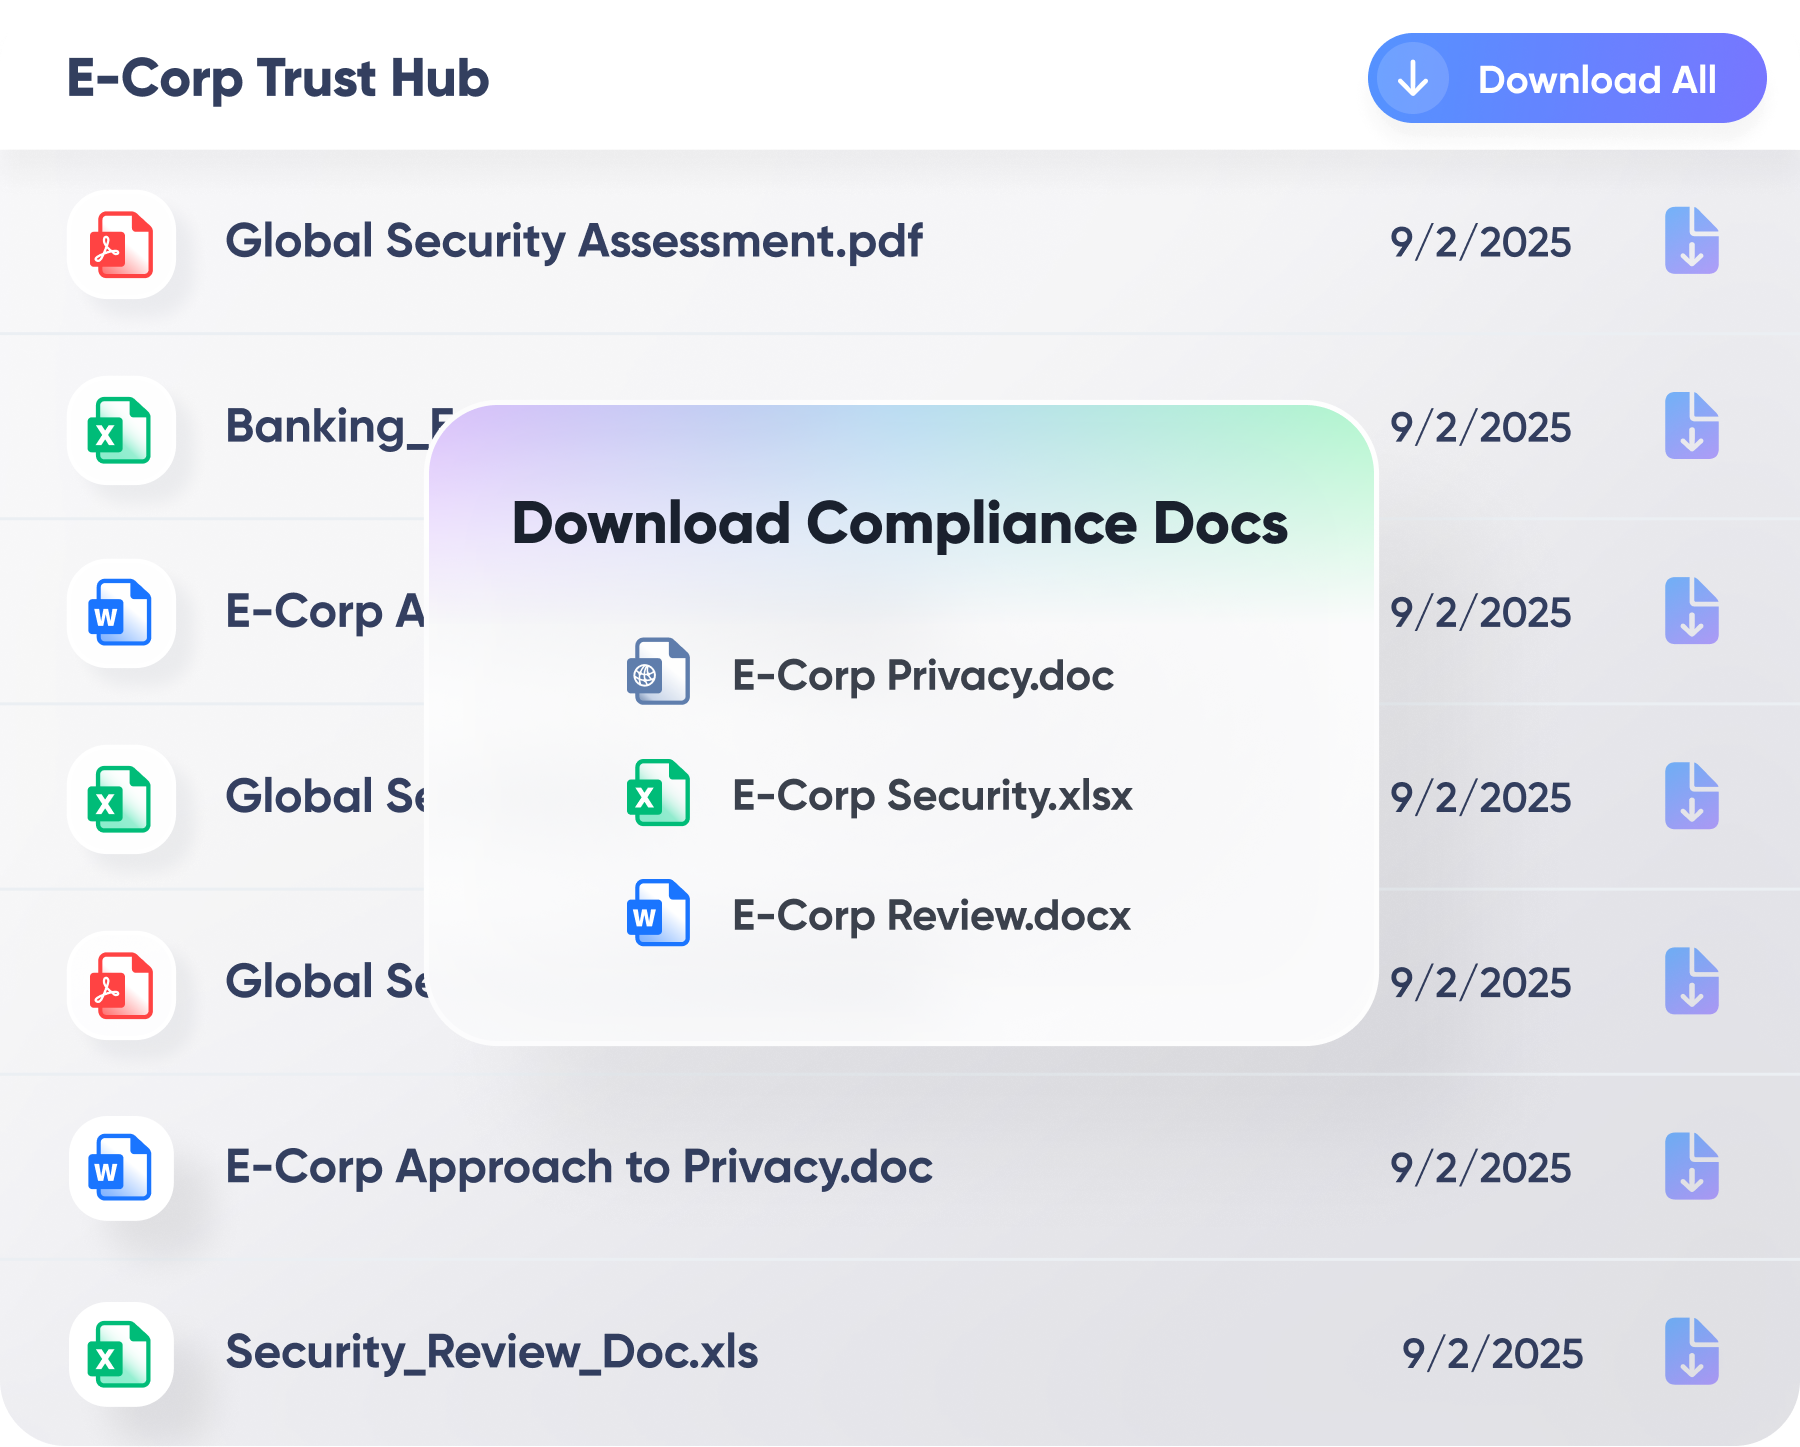The height and width of the screenshot is (1447, 1800).
Task: Click the PDF icon beside Global Security Assessment
Action: (x=121, y=244)
